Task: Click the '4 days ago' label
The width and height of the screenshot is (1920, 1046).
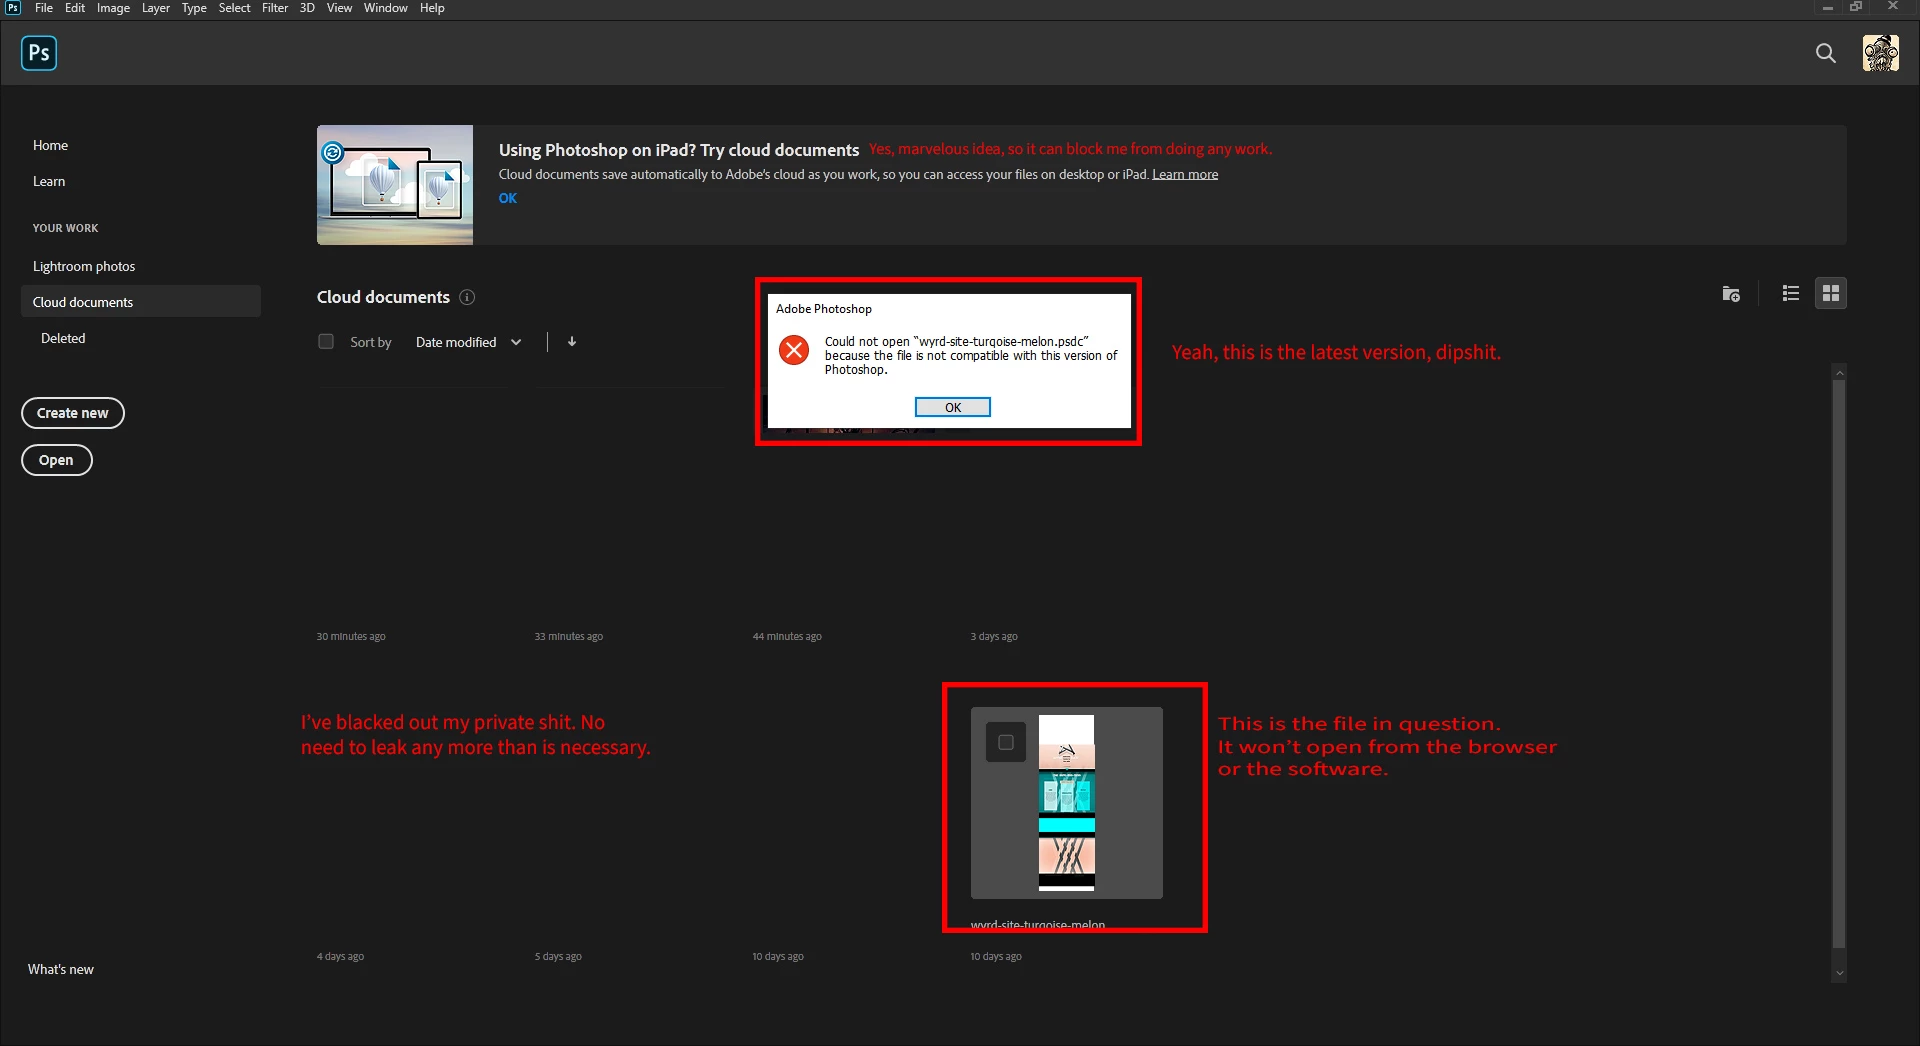Action: [341, 956]
